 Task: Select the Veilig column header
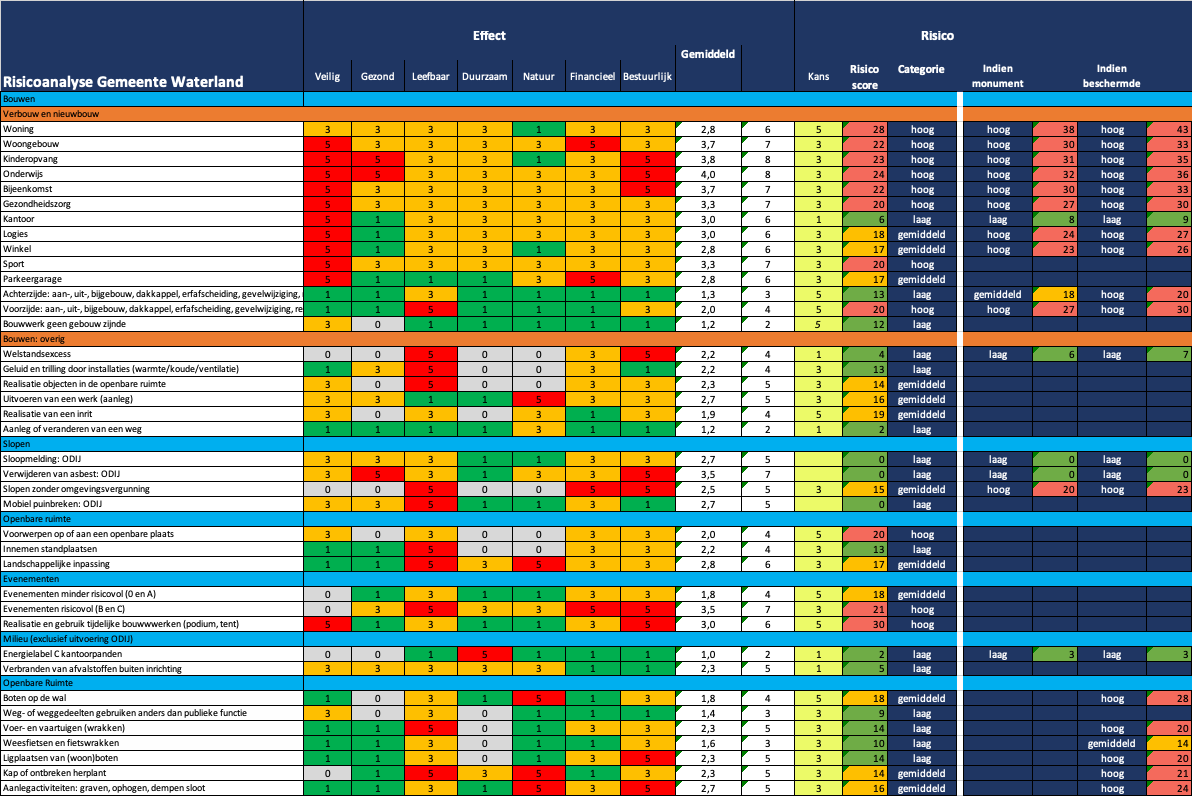click(x=327, y=77)
